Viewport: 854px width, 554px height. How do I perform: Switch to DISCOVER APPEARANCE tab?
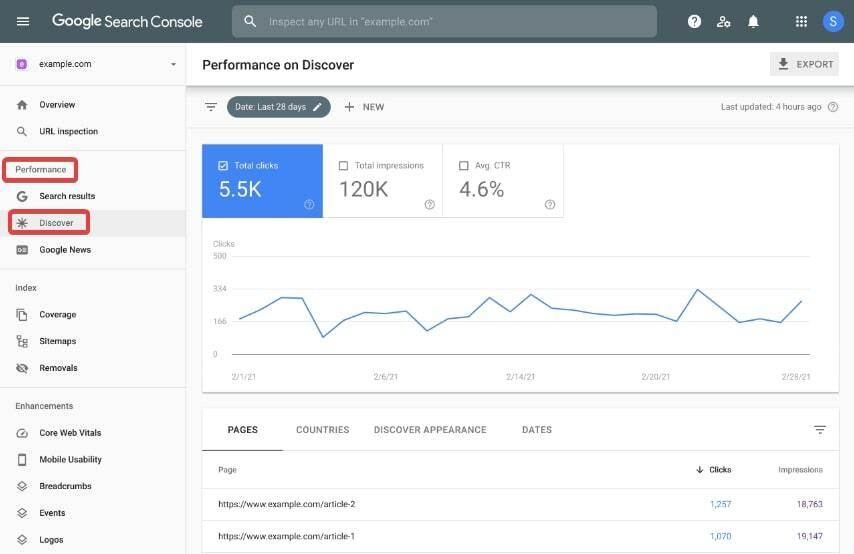[430, 430]
